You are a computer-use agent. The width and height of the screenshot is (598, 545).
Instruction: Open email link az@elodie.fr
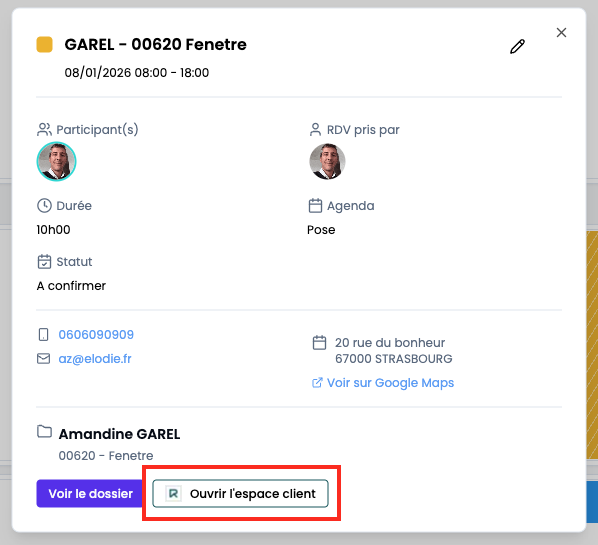(x=95, y=359)
